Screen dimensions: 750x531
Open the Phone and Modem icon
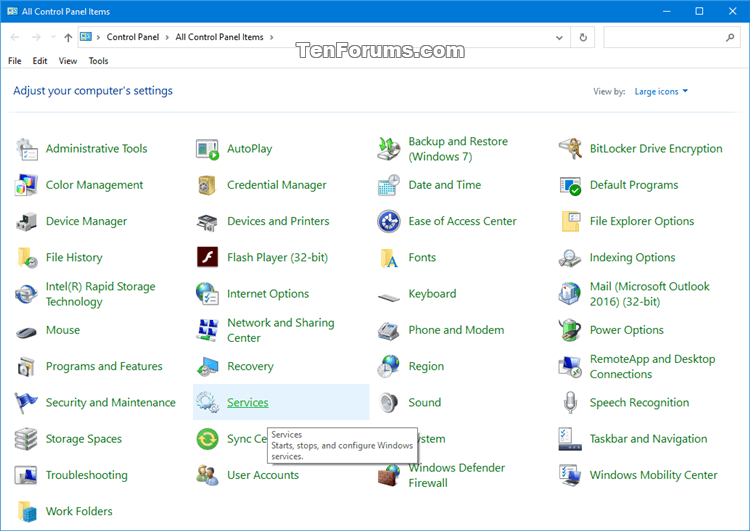point(389,331)
